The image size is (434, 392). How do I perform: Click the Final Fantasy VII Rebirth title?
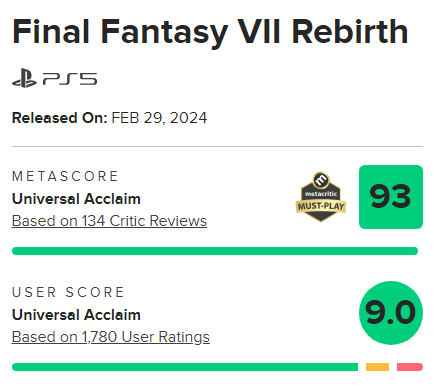pos(210,32)
